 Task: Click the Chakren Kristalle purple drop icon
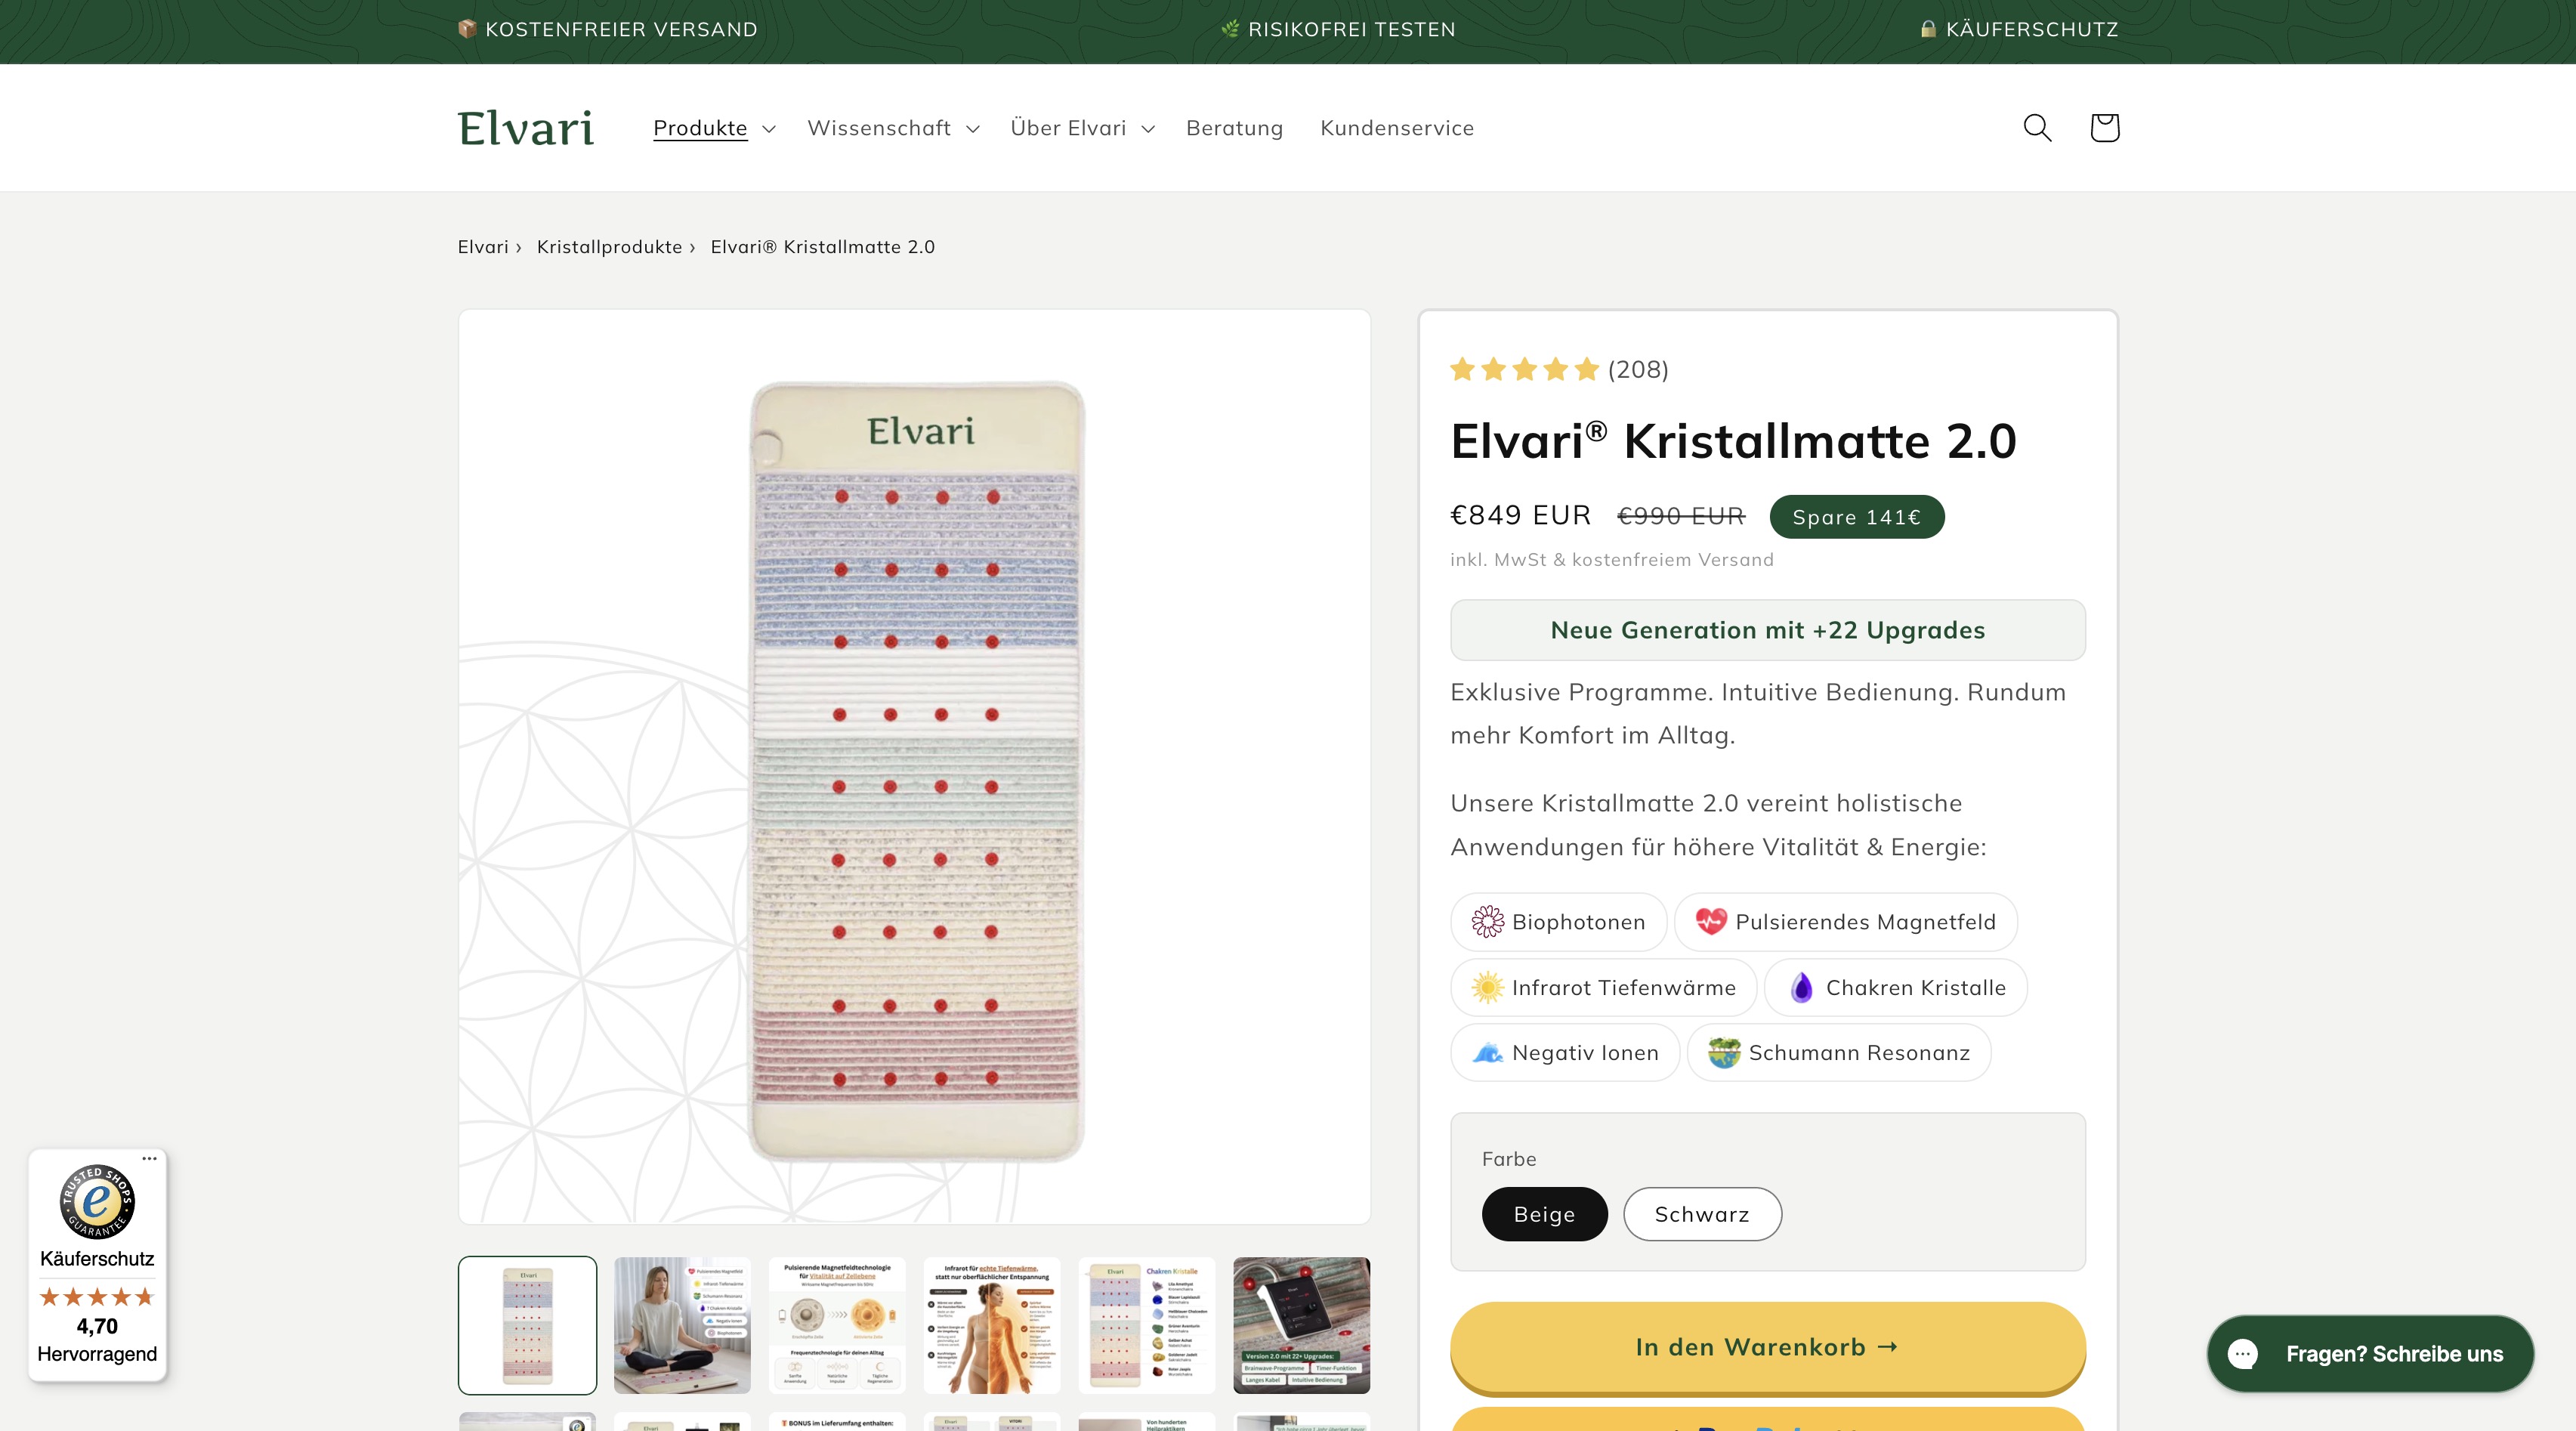click(1801, 988)
